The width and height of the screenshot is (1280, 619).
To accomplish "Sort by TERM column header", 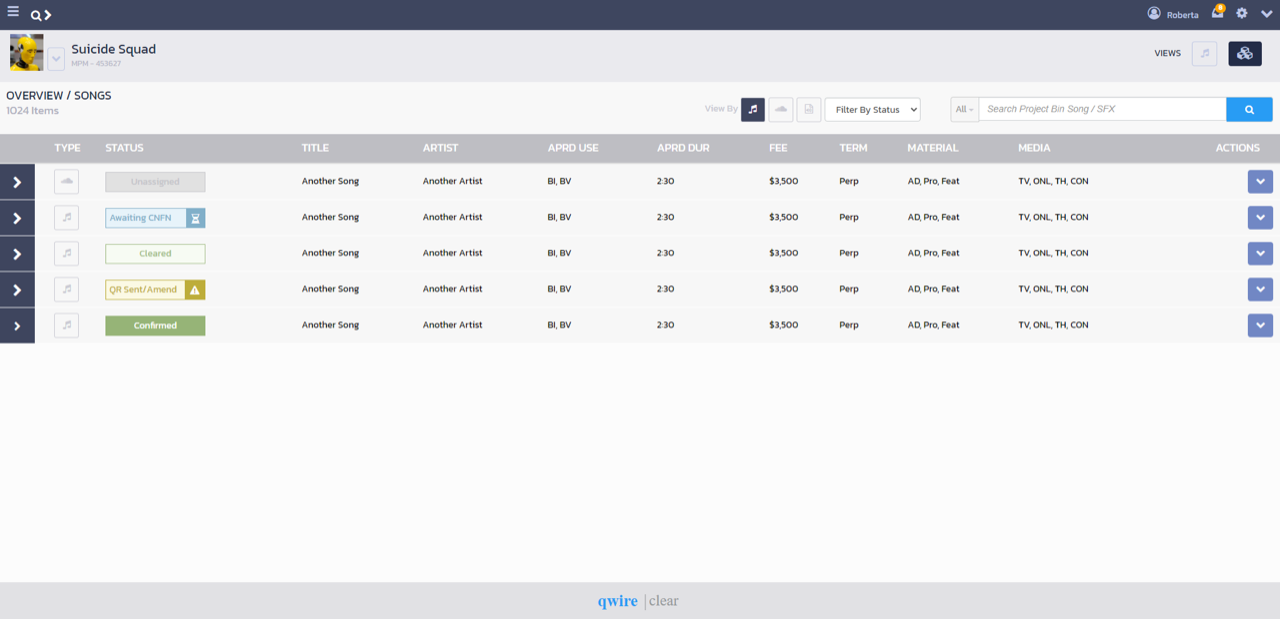I will coord(853,148).
